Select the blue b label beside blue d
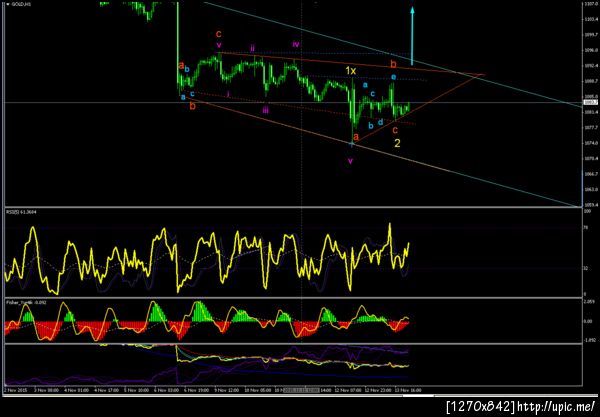The height and width of the screenshot is (417, 600). (370, 125)
